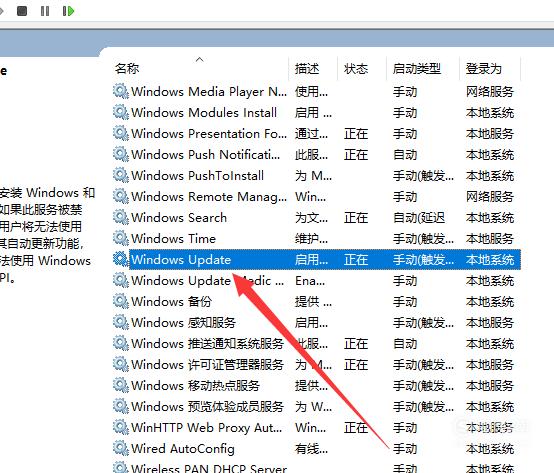The image size is (554, 473).
Task: Select Windows 预览体验成员服务 service name
Action: pyautogui.click(x=207, y=407)
